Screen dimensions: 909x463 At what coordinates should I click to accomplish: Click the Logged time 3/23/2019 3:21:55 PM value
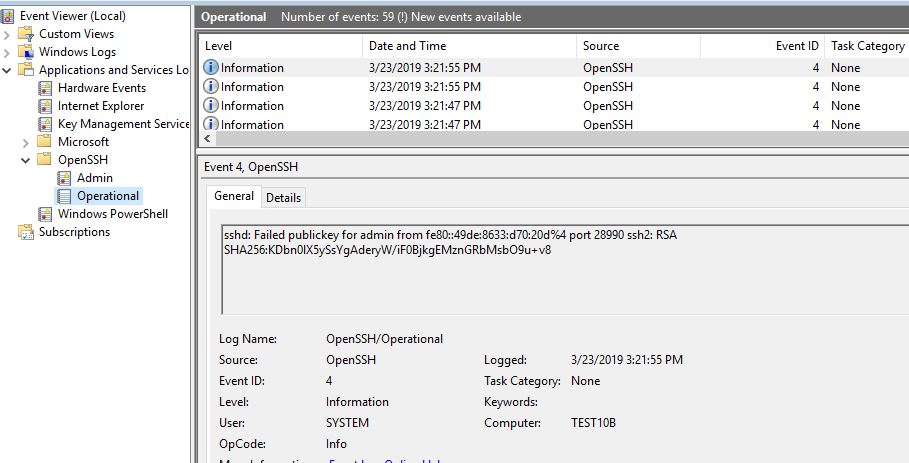(x=627, y=360)
